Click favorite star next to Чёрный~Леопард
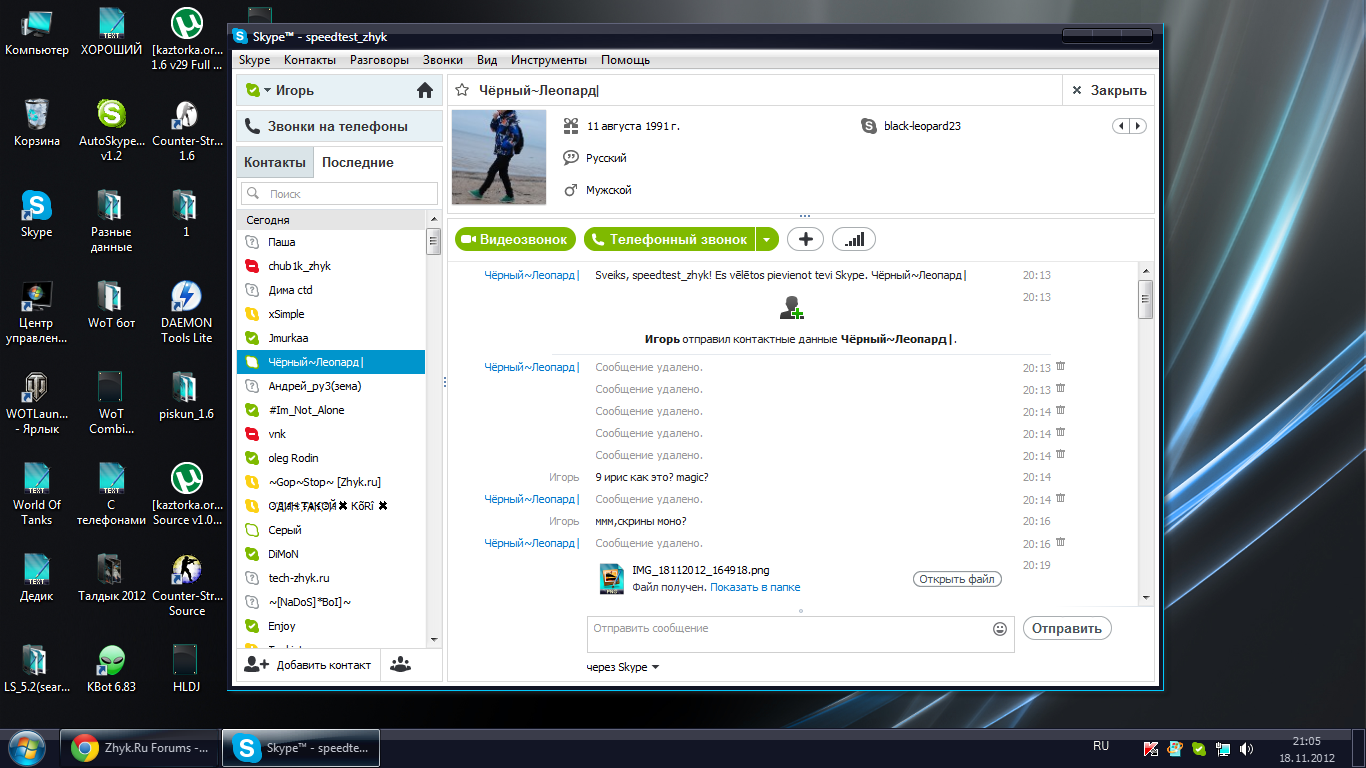Screen dimensions: 1366x768 click(462, 90)
